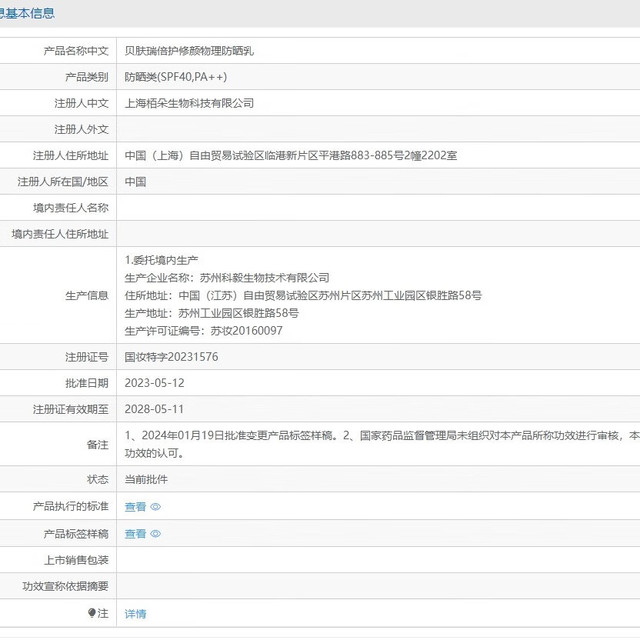Screen dimensions: 640x640
Task: Click label 批准日期
Action: [x=87, y=383]
